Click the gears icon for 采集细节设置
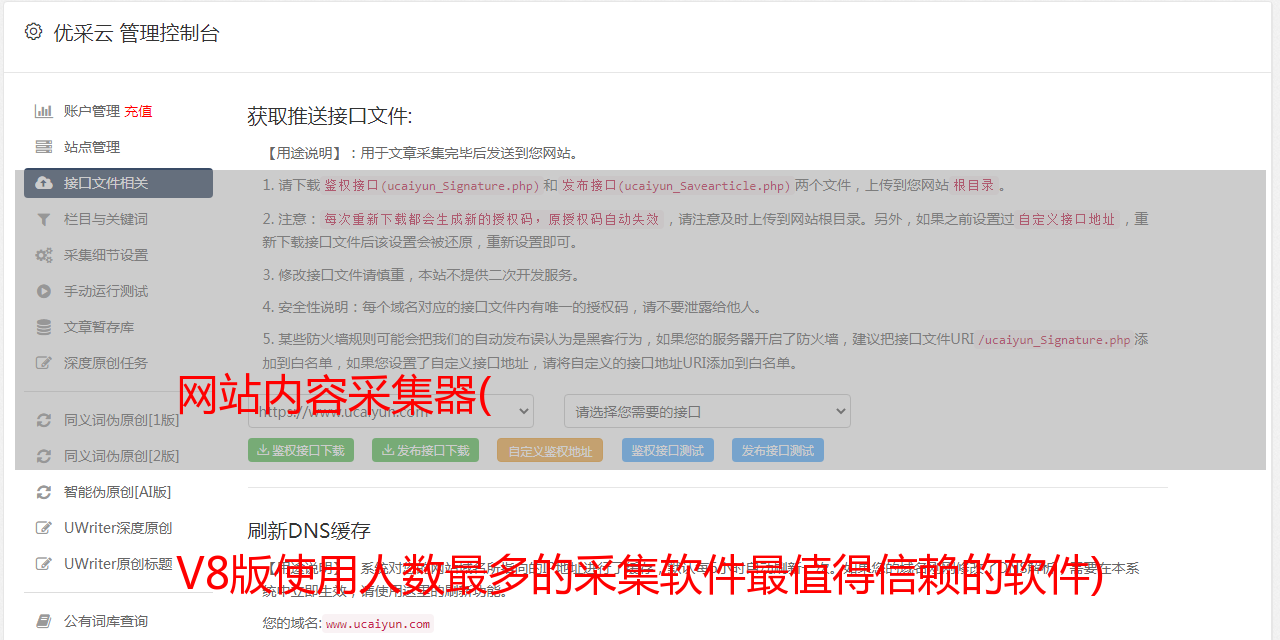 click(44, 255)
